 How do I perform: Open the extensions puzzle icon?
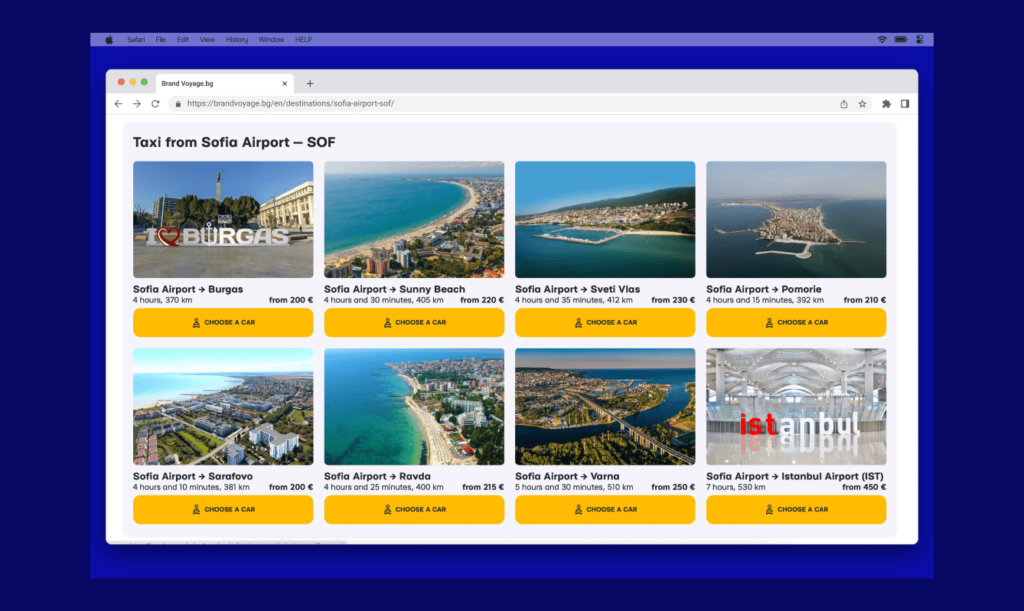coord(886,103)
